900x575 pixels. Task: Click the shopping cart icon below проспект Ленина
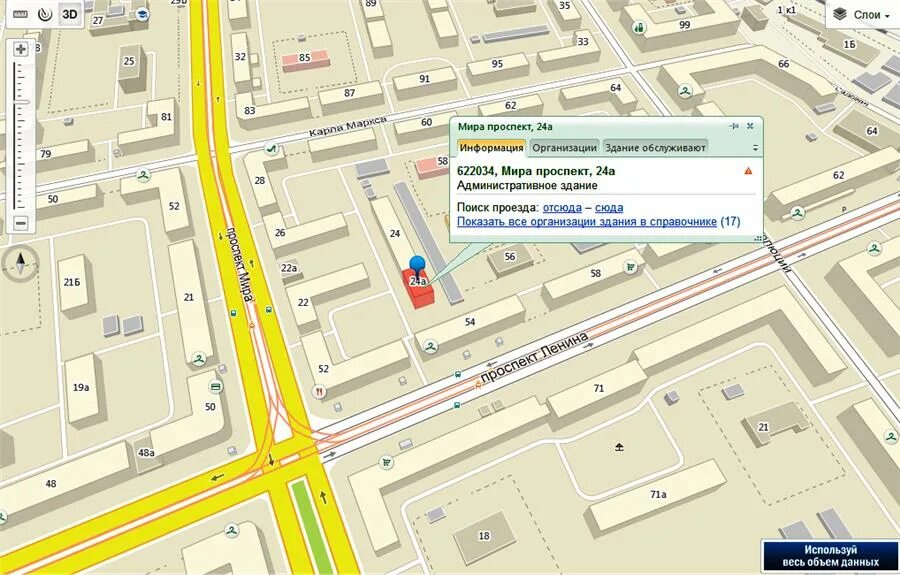pyautogui.click(x=387, y=462)
